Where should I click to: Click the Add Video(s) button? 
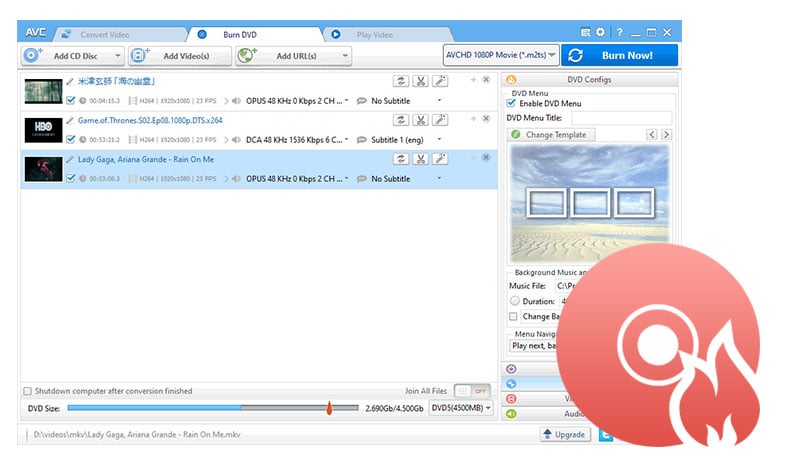pyautogui.click(x=180, y=56)
